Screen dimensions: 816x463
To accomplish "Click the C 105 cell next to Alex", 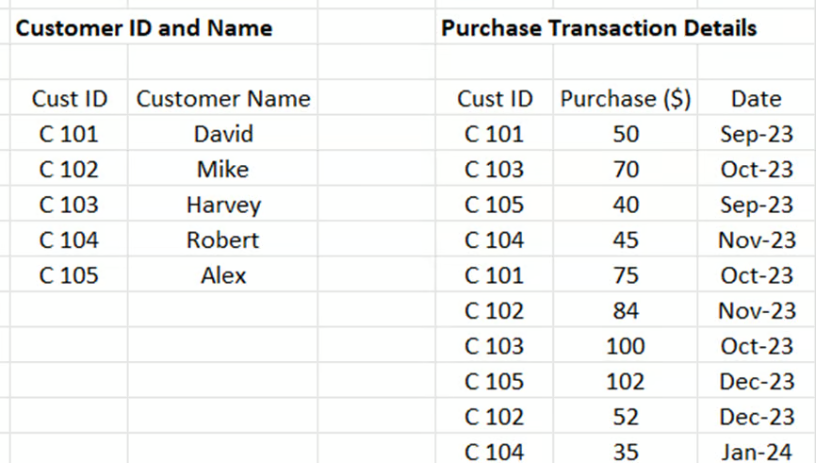I will 69,275.
